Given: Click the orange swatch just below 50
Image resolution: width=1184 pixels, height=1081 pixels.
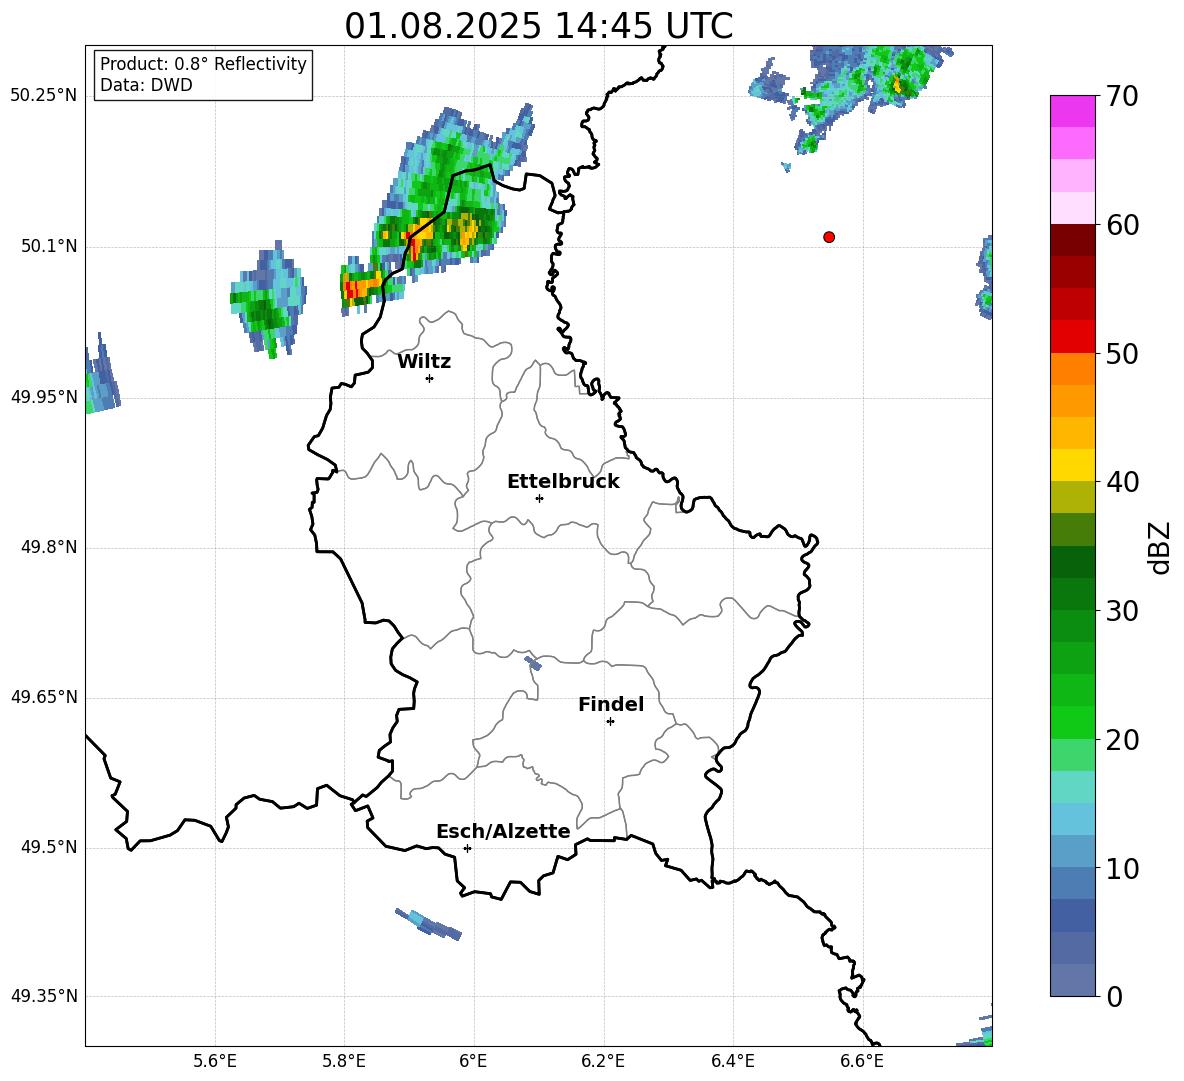Looking at the screenshot, I should pyautogui.click(x=1072, y=369).
